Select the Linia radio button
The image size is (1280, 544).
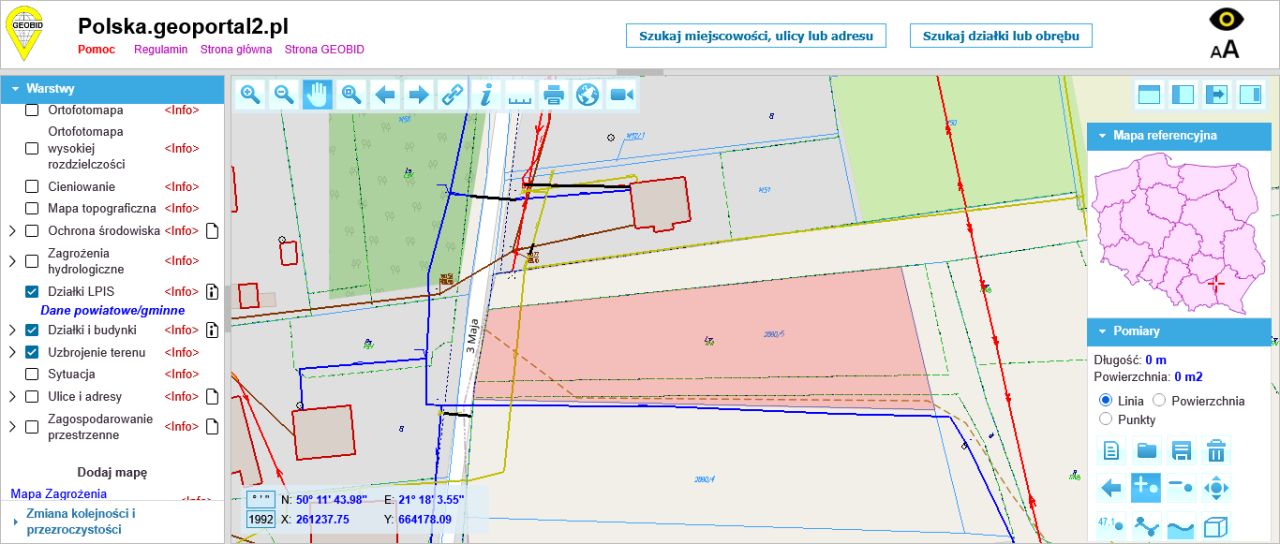coord(1105,400)
